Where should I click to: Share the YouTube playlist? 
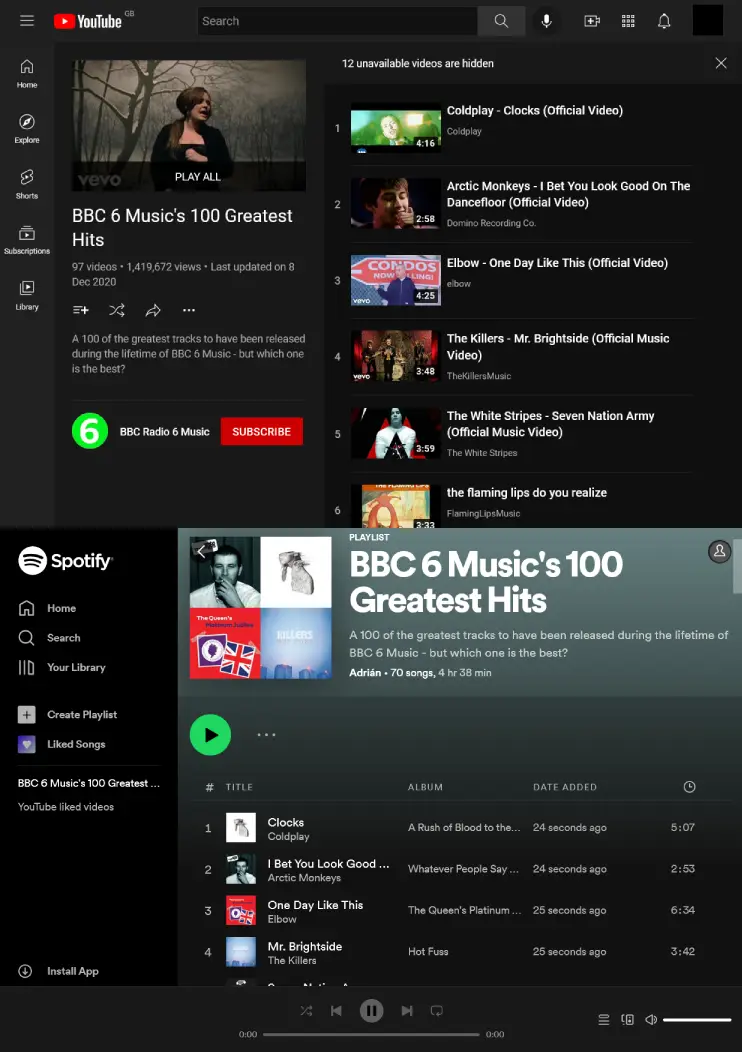tap(153, 310)
